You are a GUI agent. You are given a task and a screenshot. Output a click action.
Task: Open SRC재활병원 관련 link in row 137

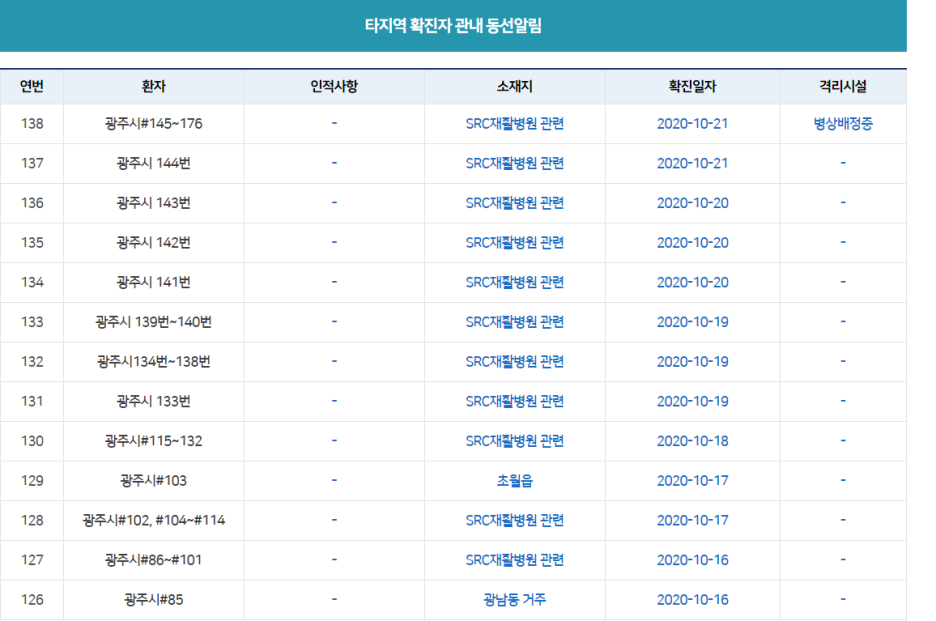(515, 163)
